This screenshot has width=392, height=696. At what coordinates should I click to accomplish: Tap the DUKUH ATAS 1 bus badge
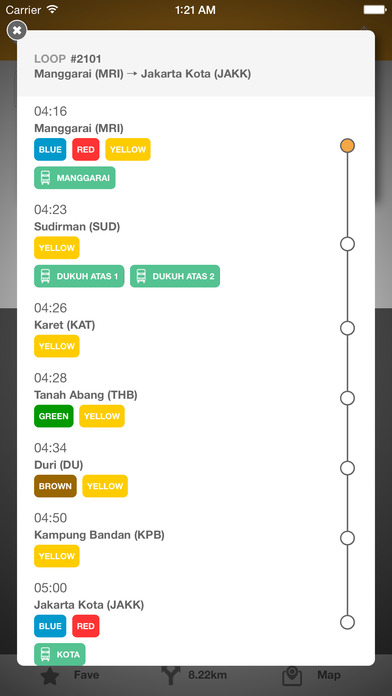coord(79,276)
